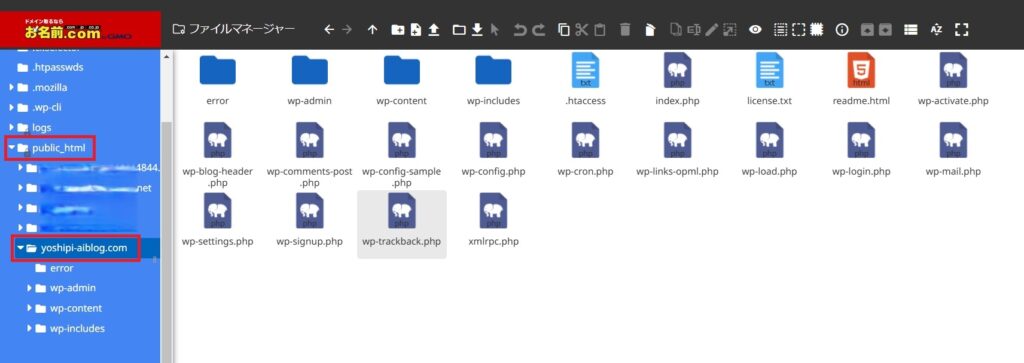Go forward with the right arrow
1024x363 pixels.
(x=346, y=29)
